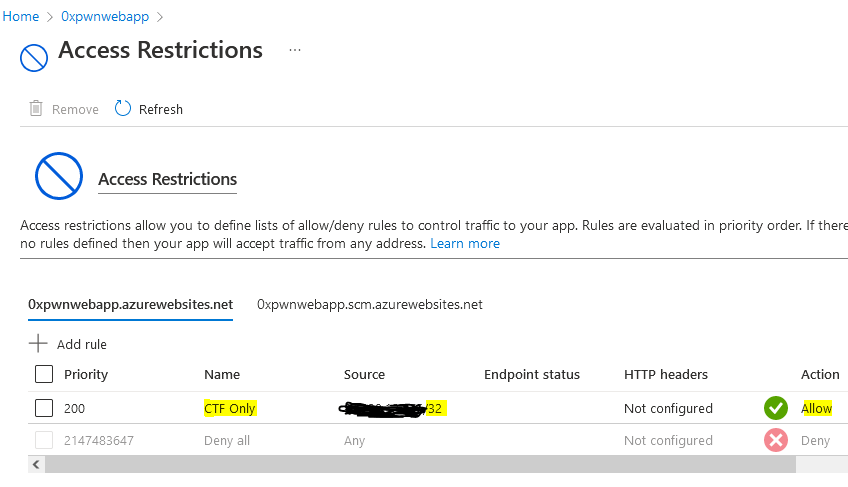The image size is (848, 487).
Task: Click the Remove trash can icon
Action: click(x=36, y=108)
